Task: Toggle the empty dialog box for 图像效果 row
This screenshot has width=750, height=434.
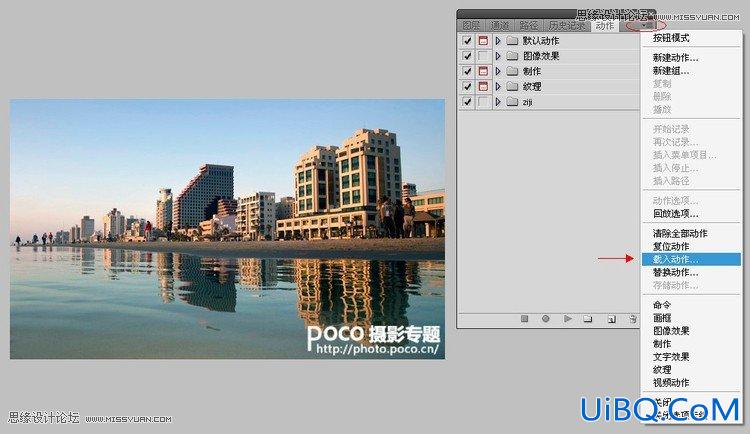Action: [x=483, y=56]
